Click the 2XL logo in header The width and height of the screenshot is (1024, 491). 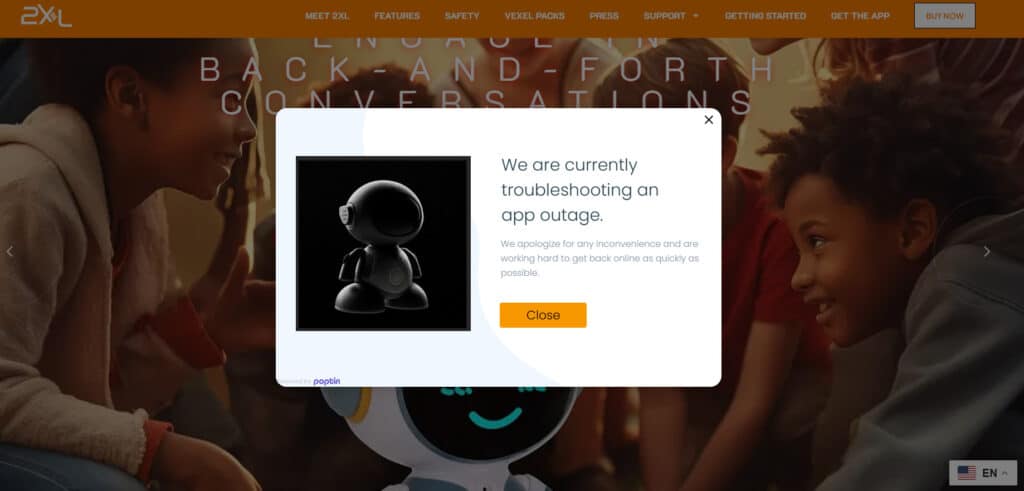(46, 16)
